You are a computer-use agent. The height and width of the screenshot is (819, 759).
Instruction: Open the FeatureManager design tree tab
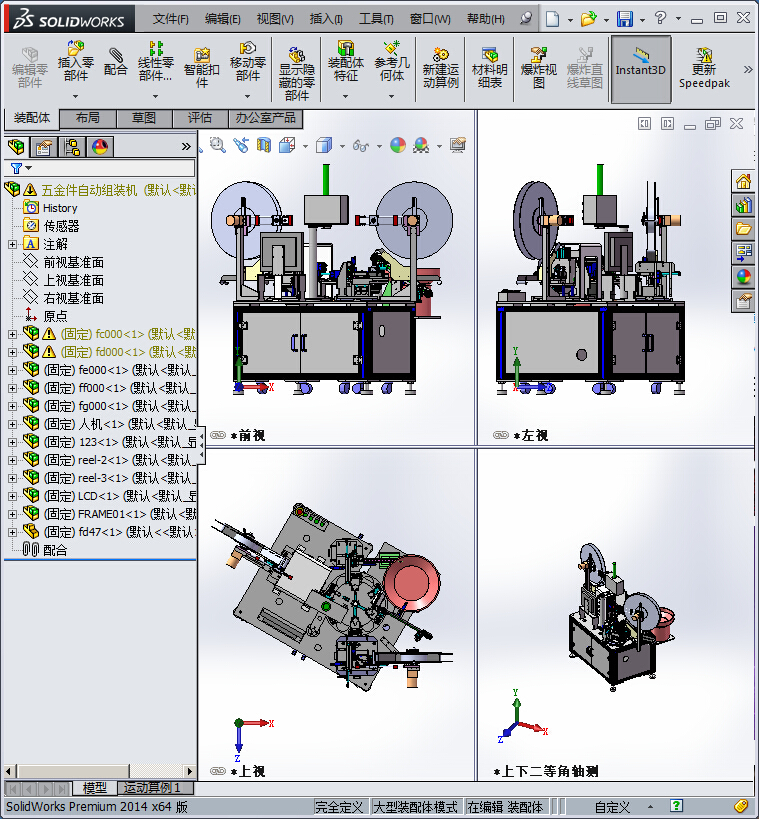click(16, 147)
